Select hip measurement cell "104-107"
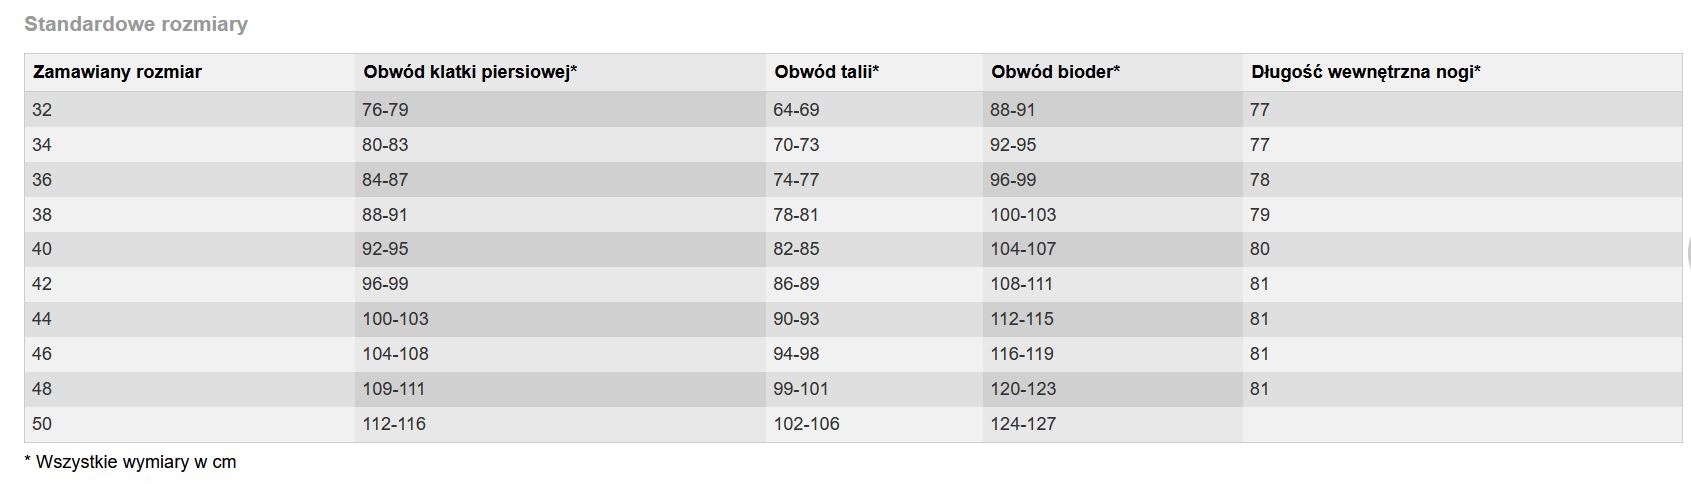Screen dimensions: 1691x484 pos(1023,249)
